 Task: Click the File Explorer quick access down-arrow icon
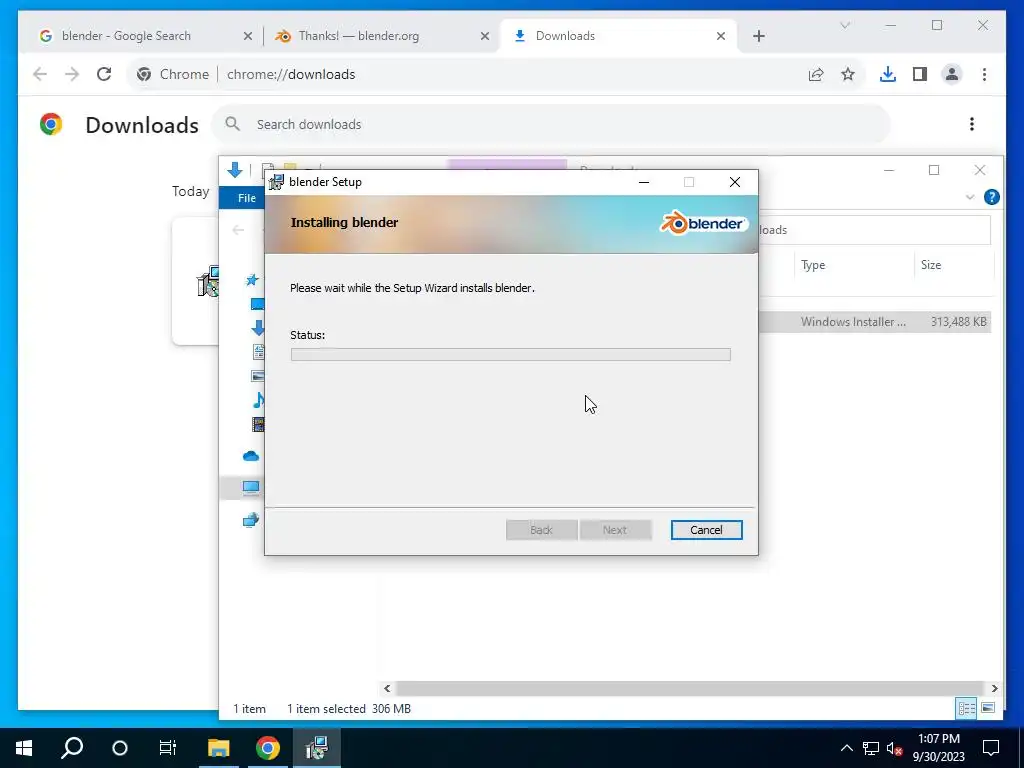235,170
